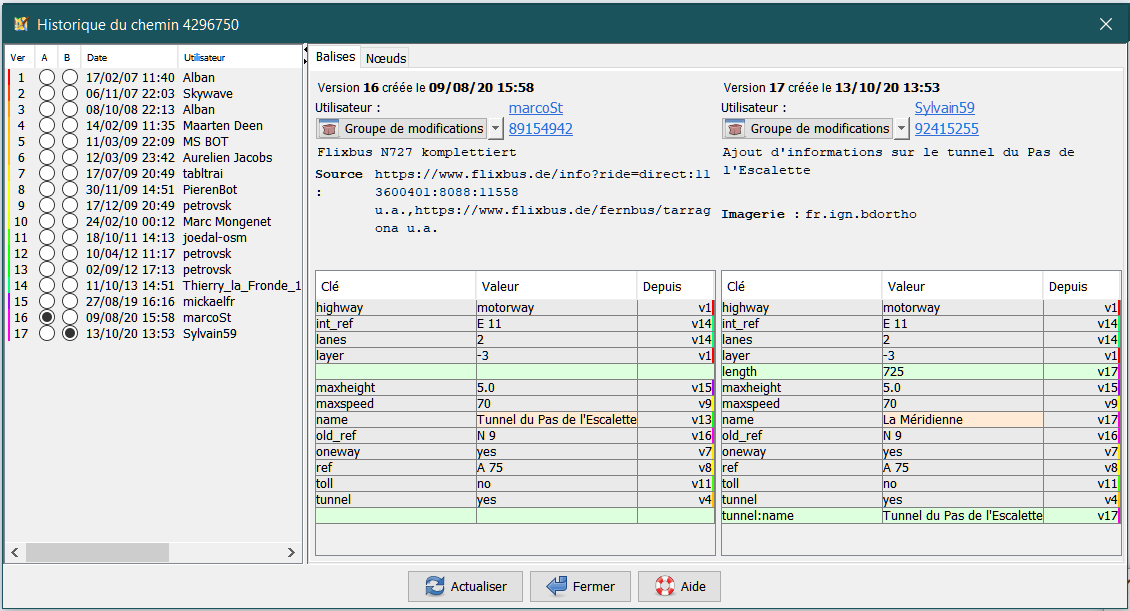Close the Historique du chemin dialog
Screen dimensions: 1130x611
(x=1105, y=24)
